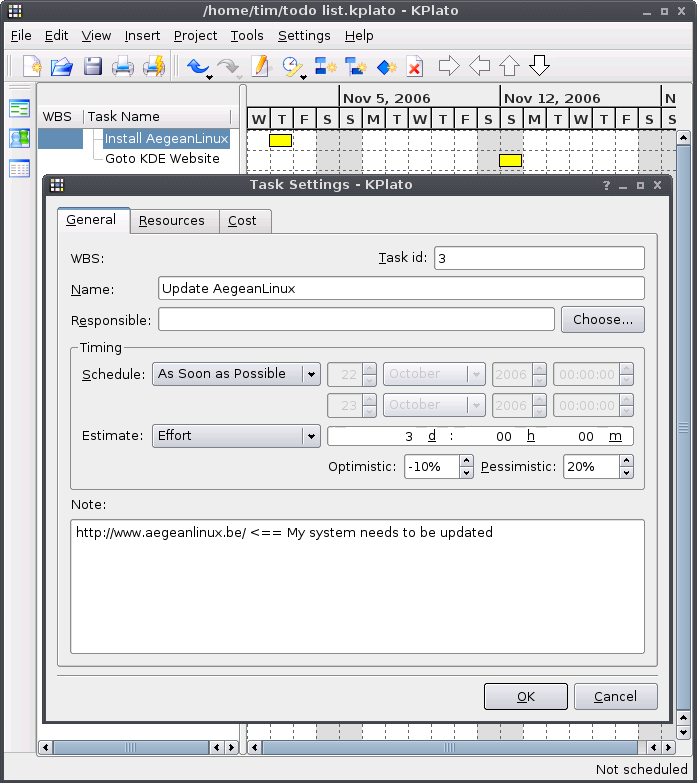Click the Add Task toolbar icon
The image size is (697, 783).
coord(326,66)
